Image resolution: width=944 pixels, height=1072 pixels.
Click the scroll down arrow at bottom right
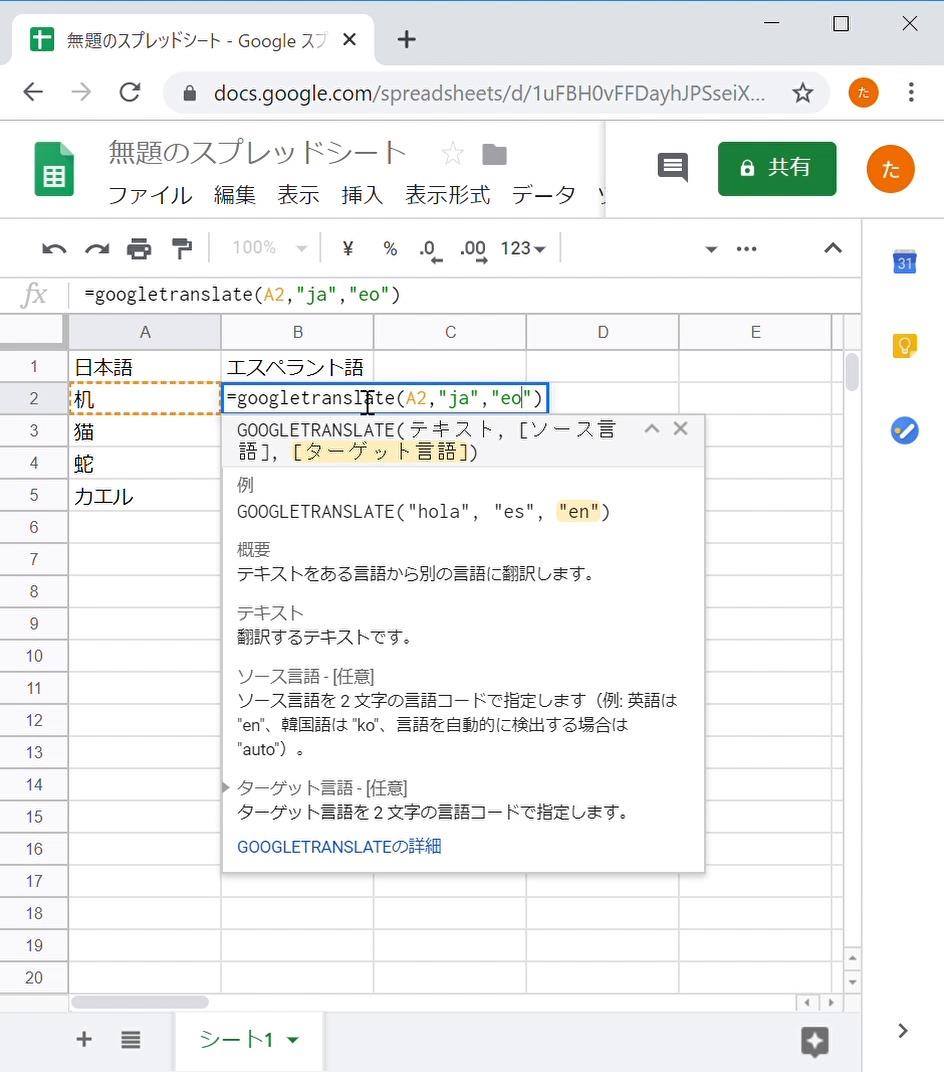(x=852, y=982)
